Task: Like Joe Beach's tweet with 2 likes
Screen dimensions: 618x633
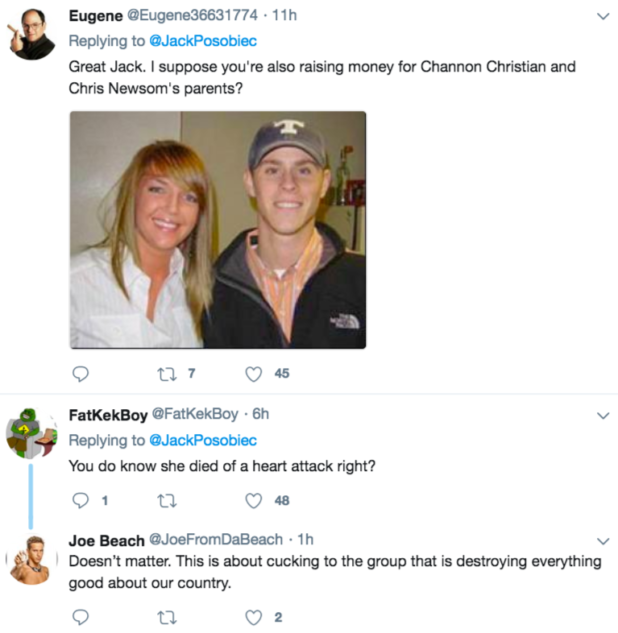Action: pos(254,617)
